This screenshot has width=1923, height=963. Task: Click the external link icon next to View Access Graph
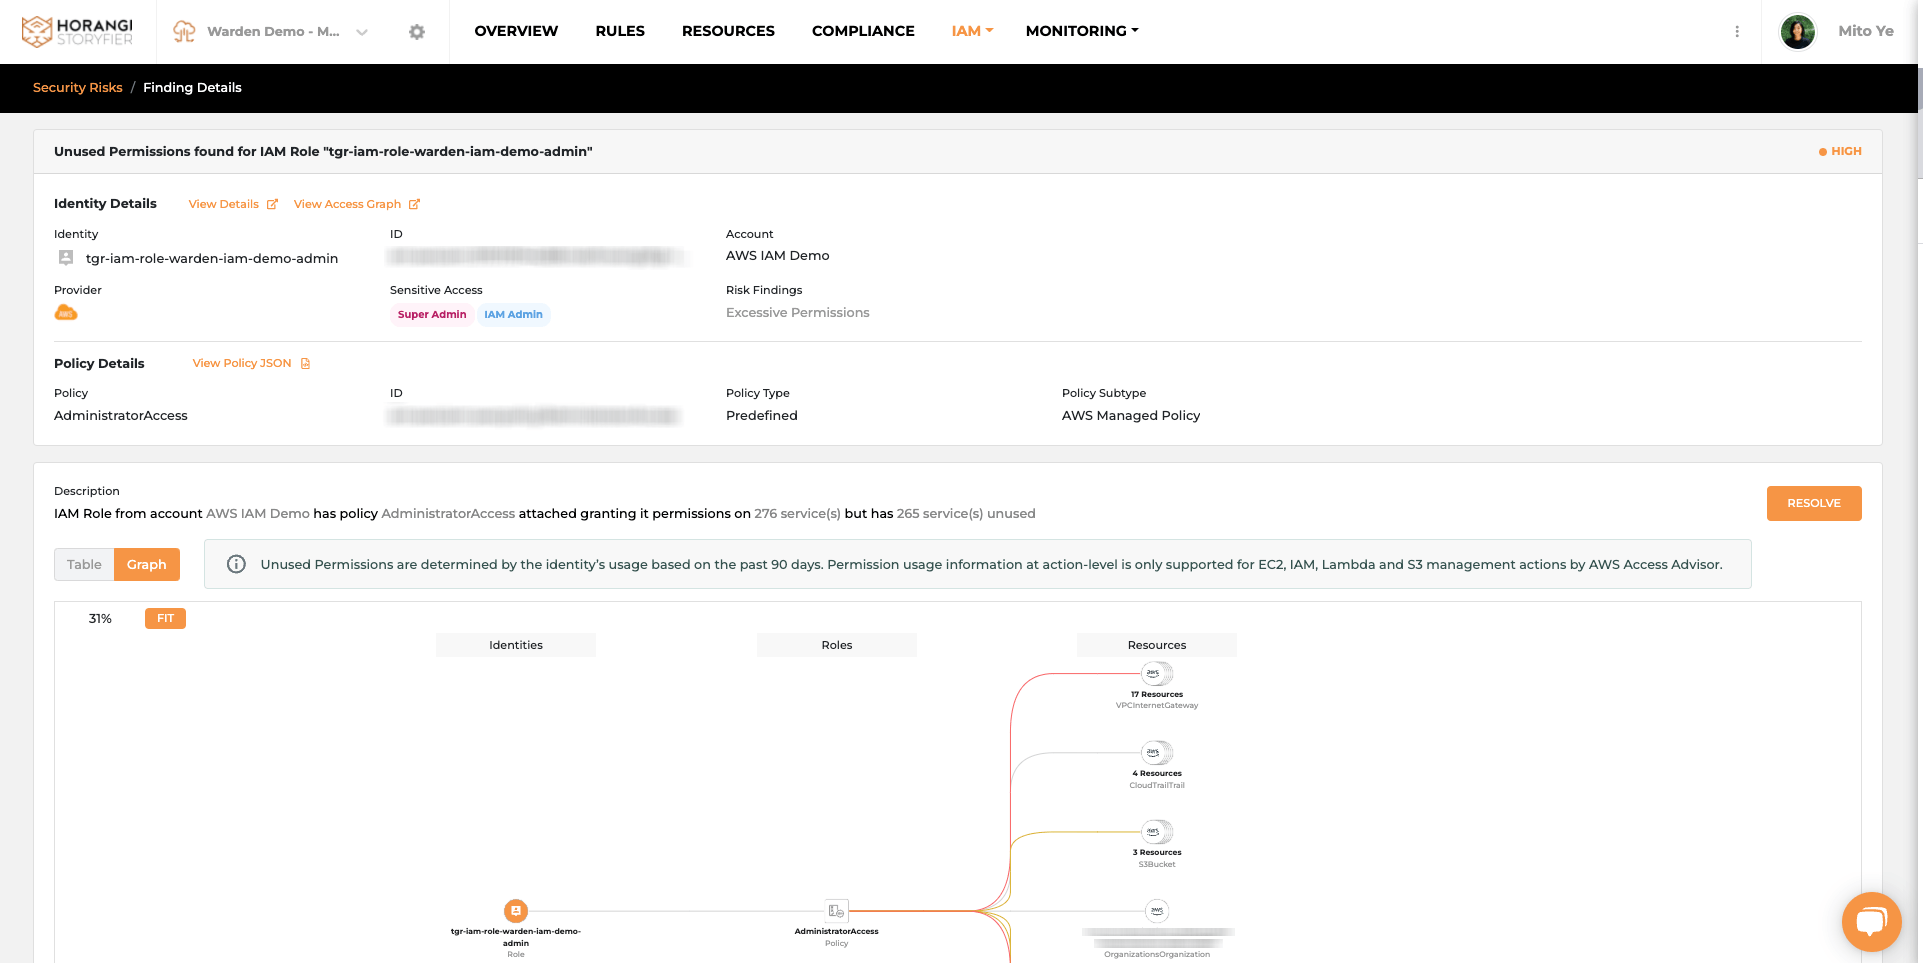(414, 204)
